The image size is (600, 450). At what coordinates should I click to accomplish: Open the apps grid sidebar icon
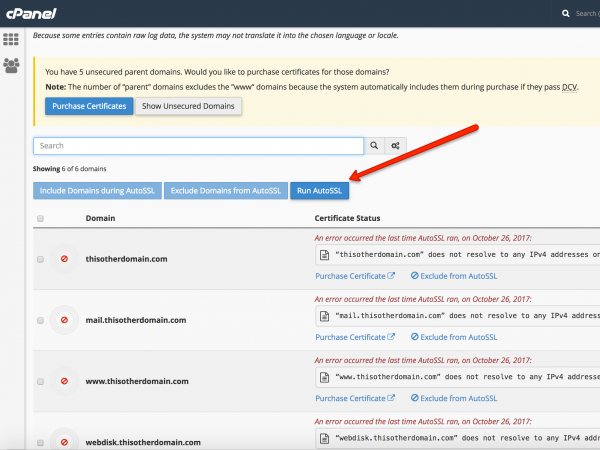pyautogui.click(x=12, y=39)
